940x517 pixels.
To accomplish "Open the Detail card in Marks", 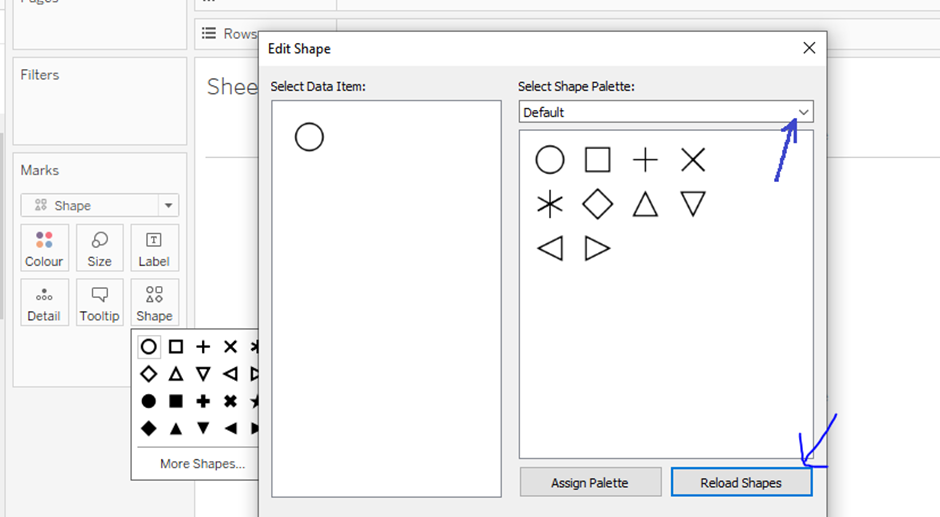I will click(44, 302).
